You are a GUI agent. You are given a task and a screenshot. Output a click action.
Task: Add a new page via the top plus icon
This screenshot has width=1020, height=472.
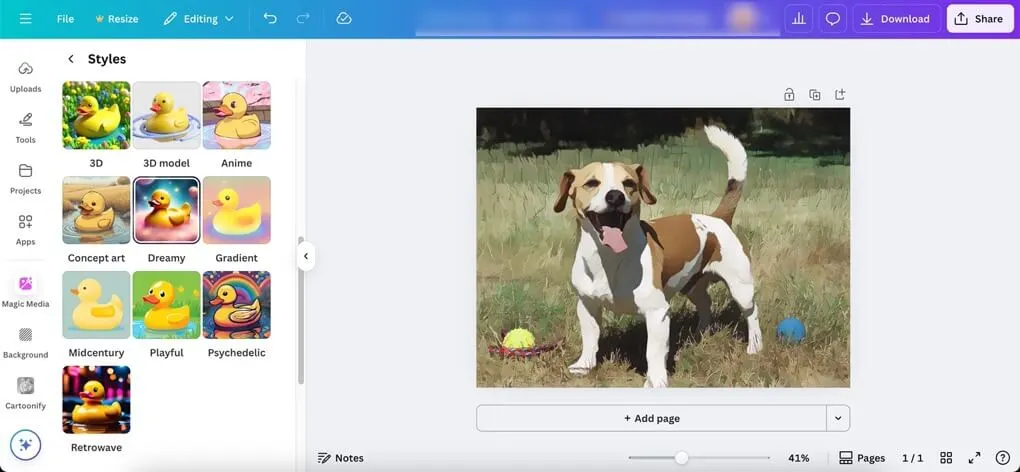pyautogui.click(x=840, y=95)
